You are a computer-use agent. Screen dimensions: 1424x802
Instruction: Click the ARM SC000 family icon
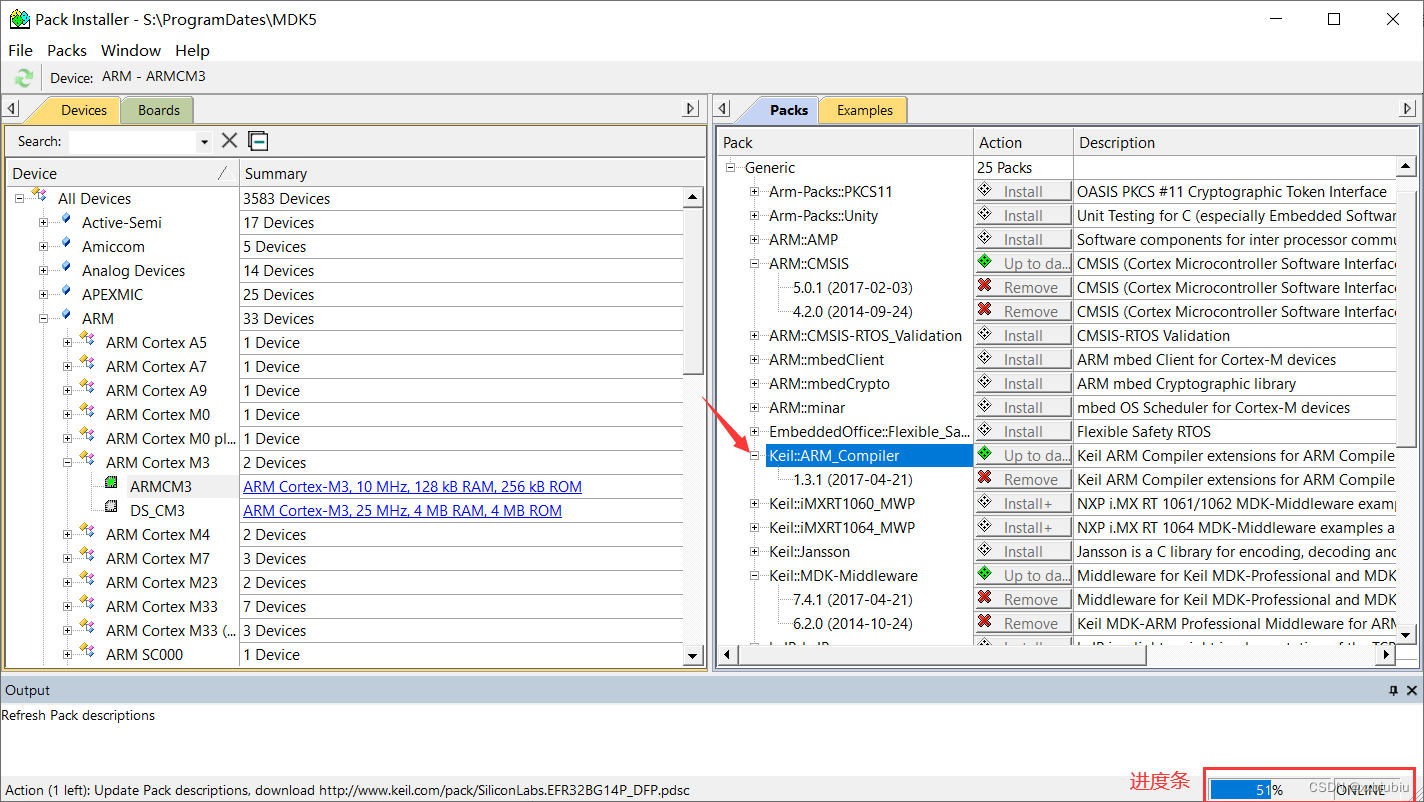(88, 653)
